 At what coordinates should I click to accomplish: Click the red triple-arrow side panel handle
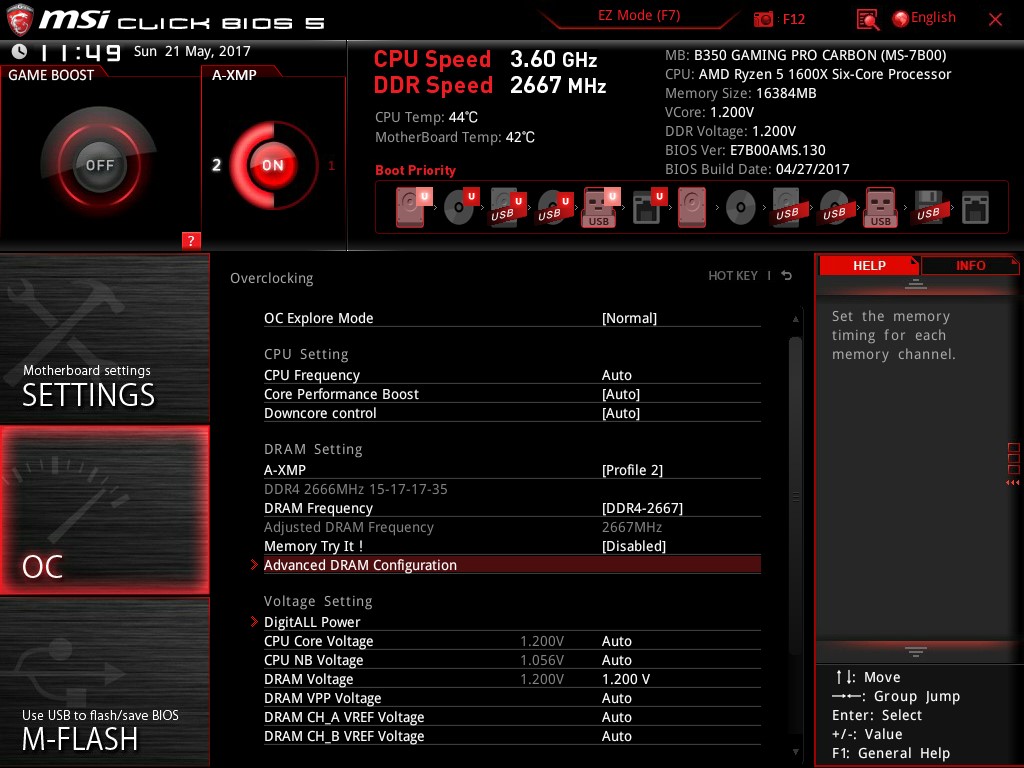[x=1013, y=483]
